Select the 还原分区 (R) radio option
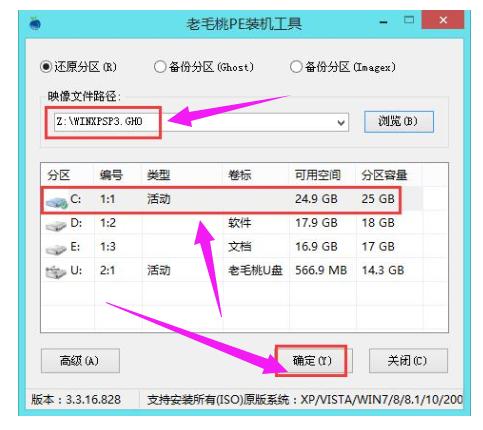483x430 pixels. (x=46, y=67)
